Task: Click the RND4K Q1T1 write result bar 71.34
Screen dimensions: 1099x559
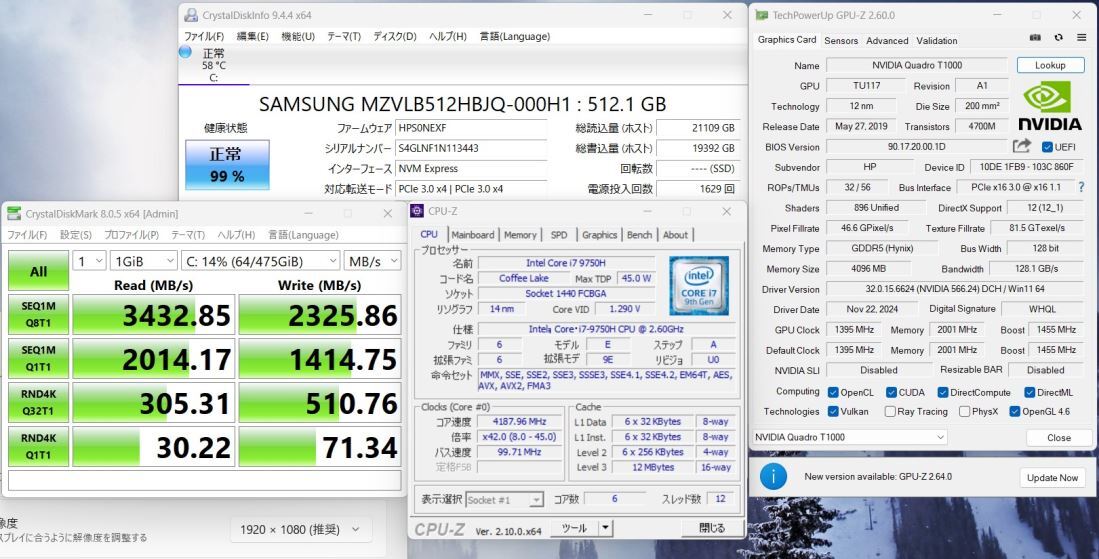Action: pyautogui.click(x=320, y=447)
